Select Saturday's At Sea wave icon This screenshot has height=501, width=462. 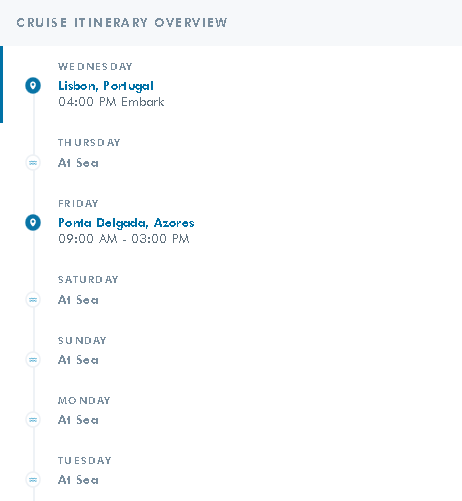pos(33,300)
